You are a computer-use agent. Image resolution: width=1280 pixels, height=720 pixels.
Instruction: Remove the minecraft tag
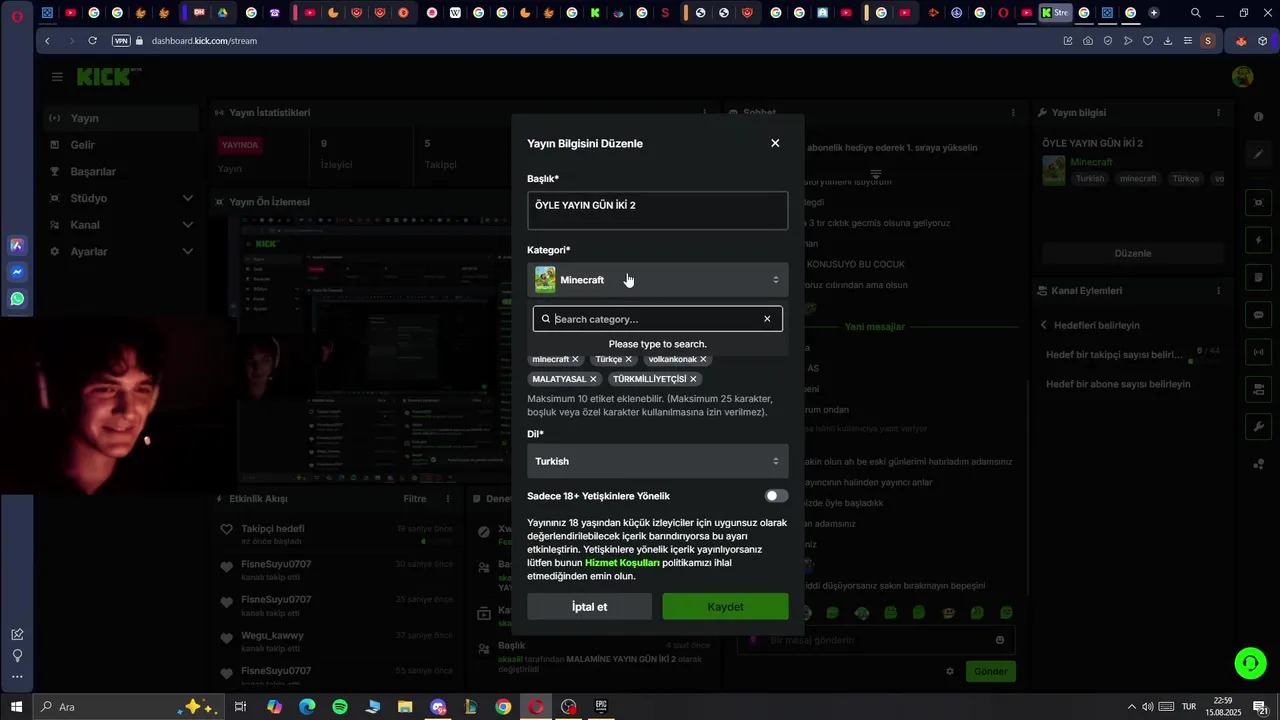click(575, 359)
